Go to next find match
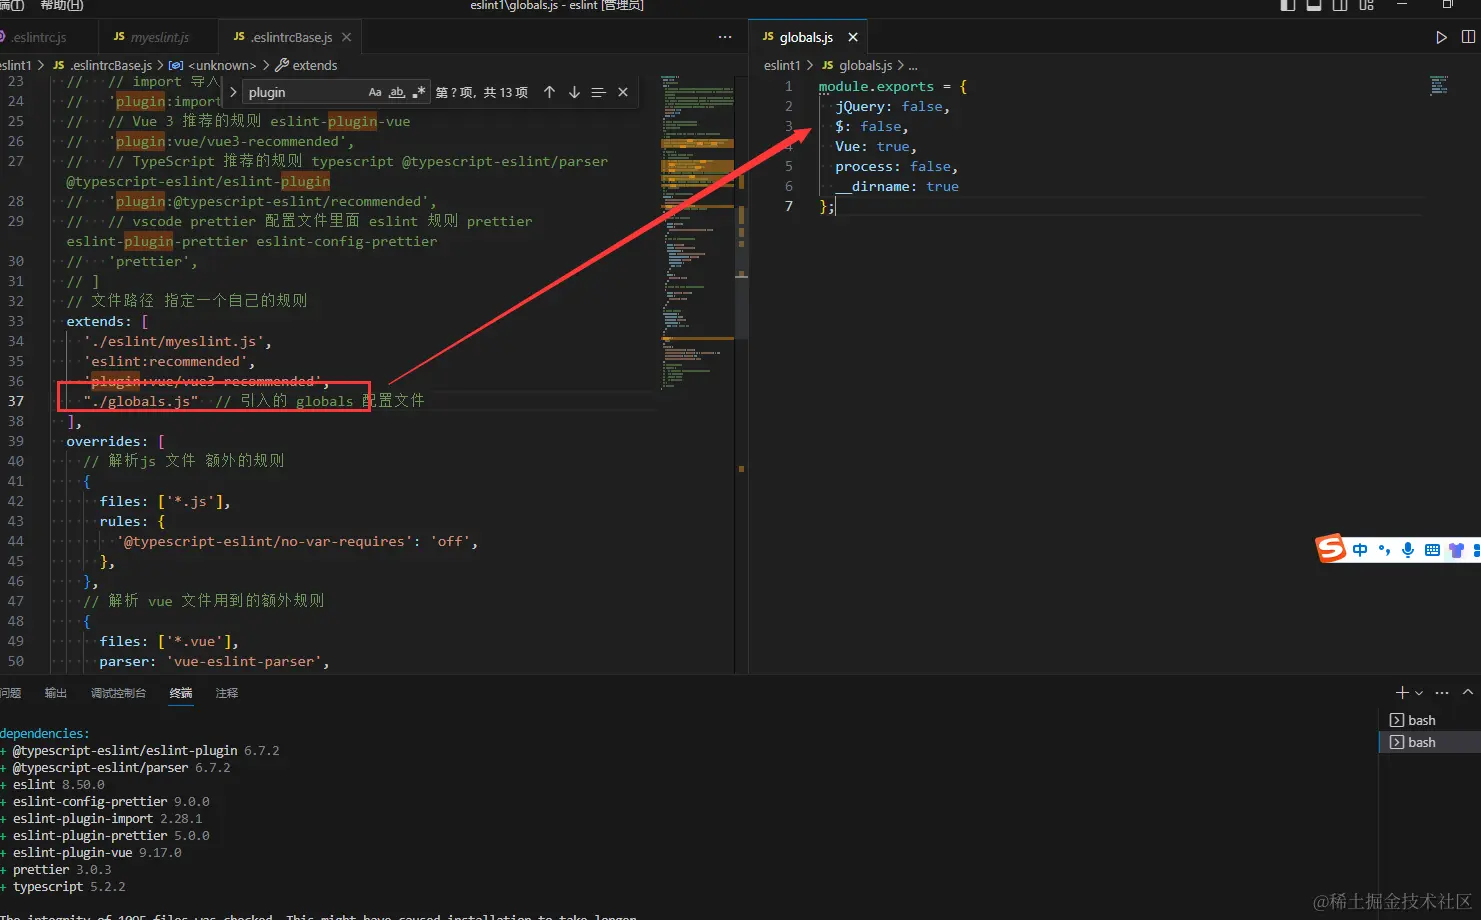The image size is (1481, 920). tap(574, 92)
